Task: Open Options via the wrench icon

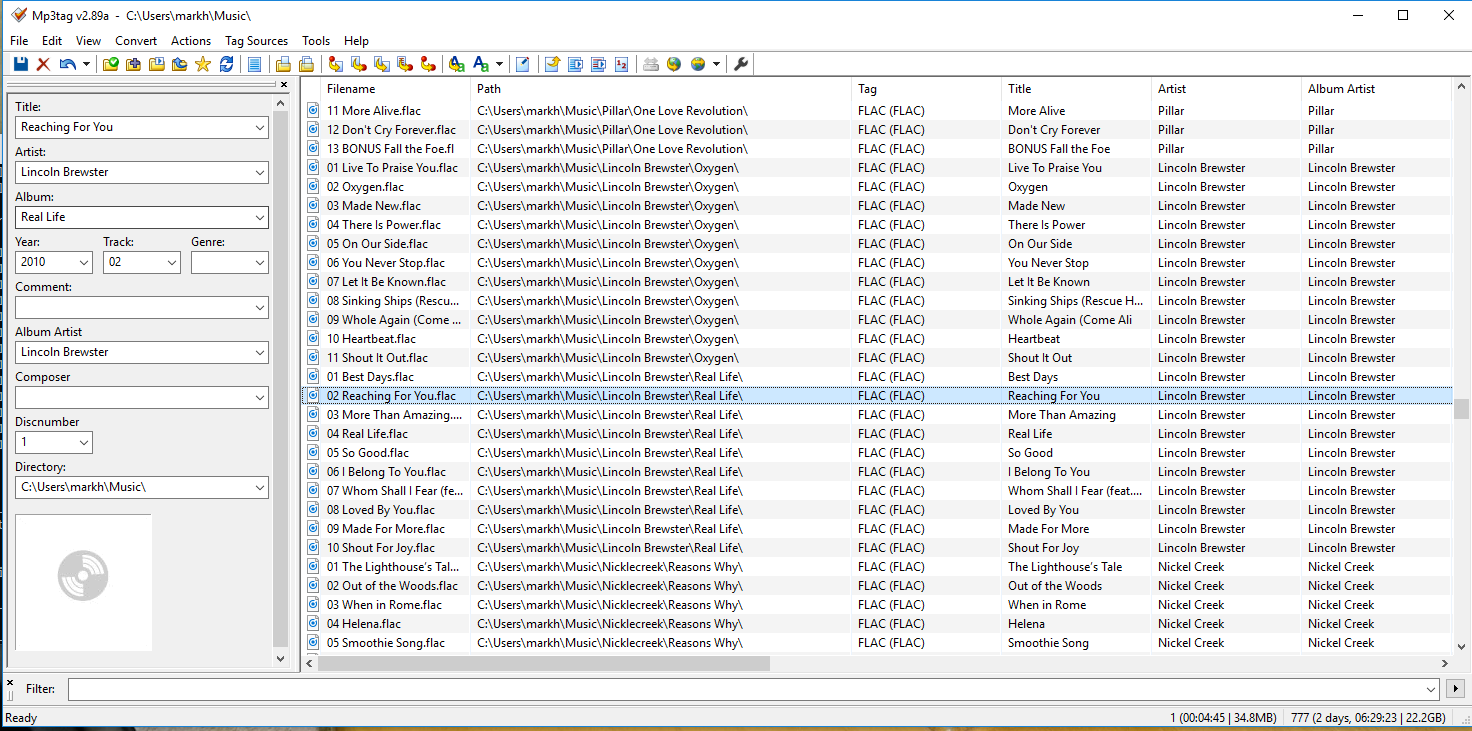Action: [x=740, y=64]
